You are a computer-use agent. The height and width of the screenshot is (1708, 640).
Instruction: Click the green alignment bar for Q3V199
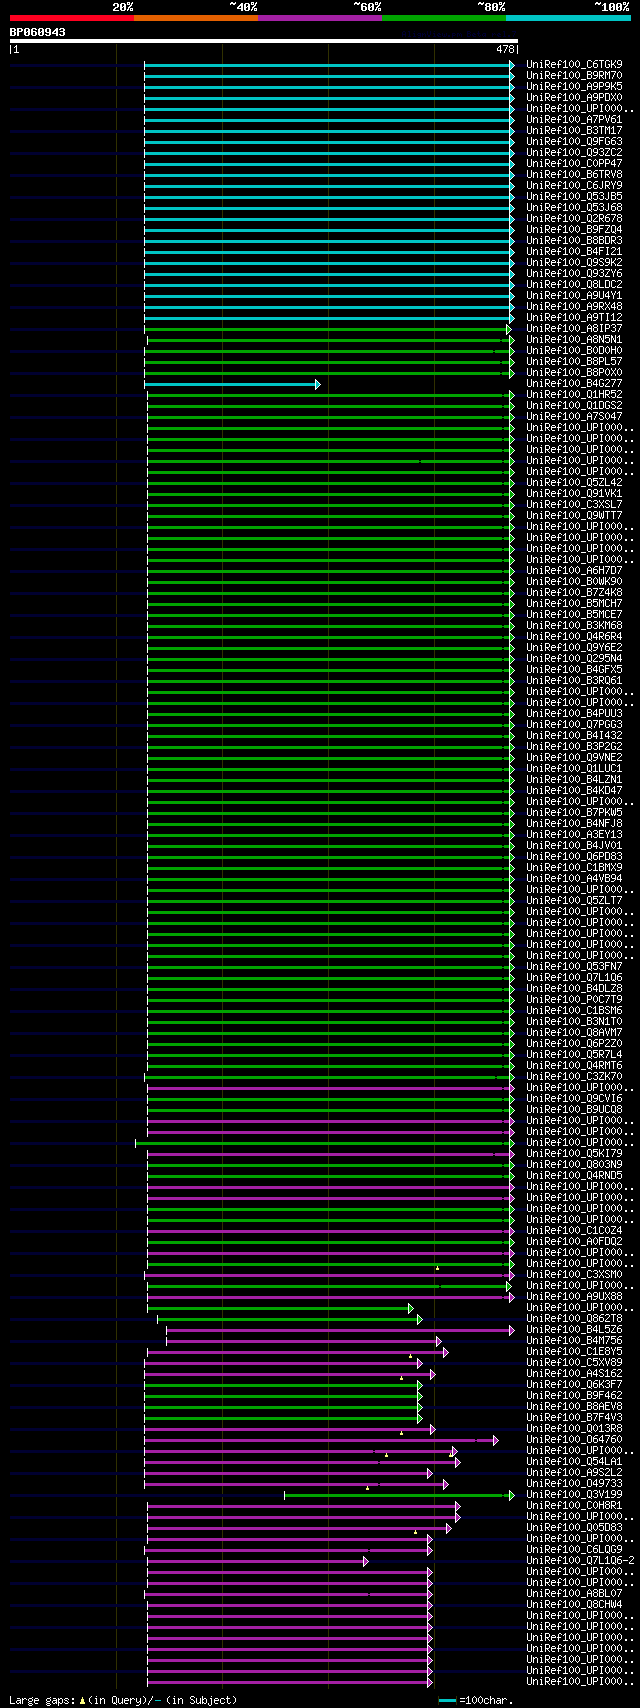[x=399, y=1495]
